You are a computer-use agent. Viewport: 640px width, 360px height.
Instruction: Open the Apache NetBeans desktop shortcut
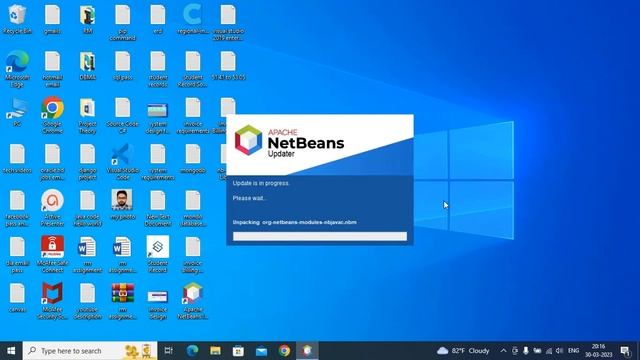[x=193, y=300]
